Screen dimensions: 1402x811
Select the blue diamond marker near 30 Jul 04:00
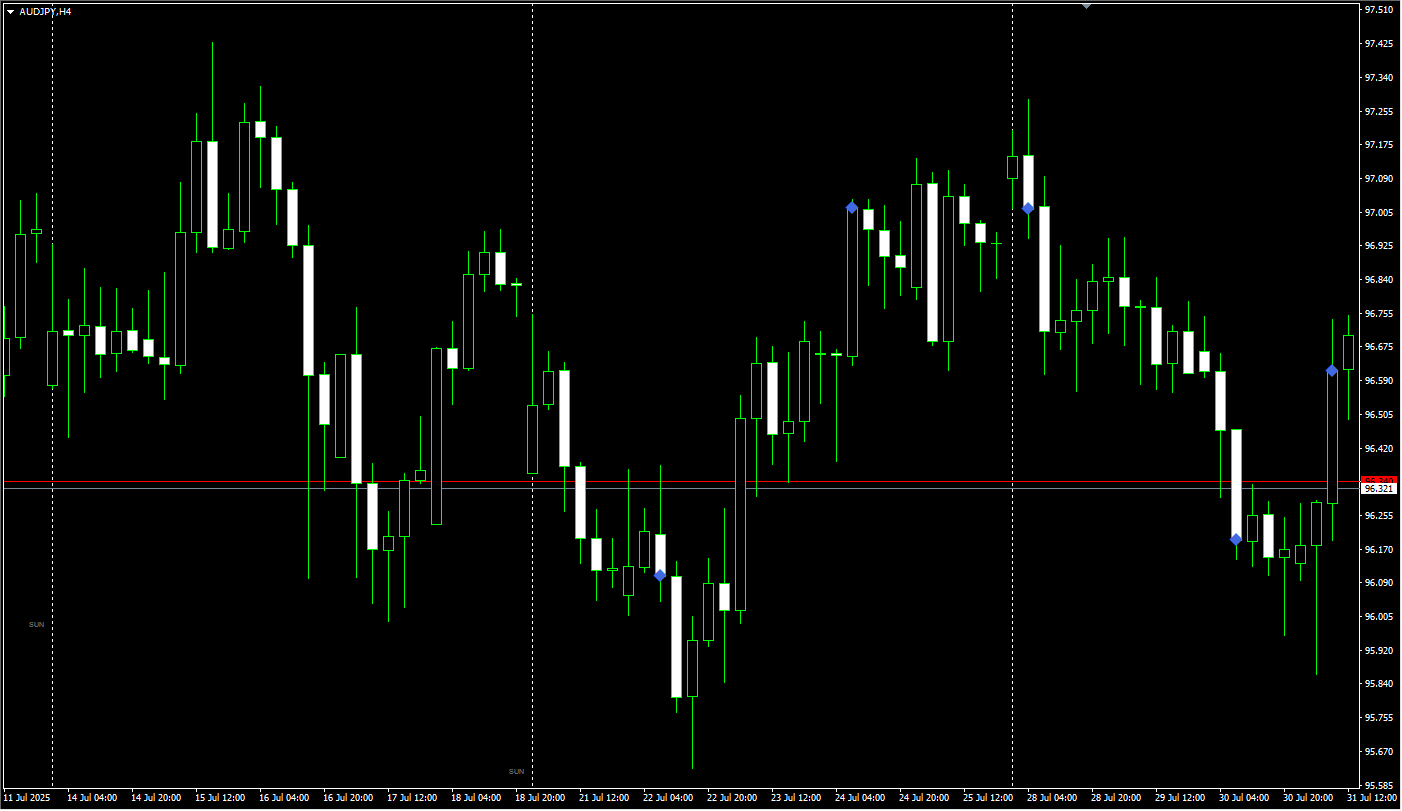click(x=1236, y=539)
